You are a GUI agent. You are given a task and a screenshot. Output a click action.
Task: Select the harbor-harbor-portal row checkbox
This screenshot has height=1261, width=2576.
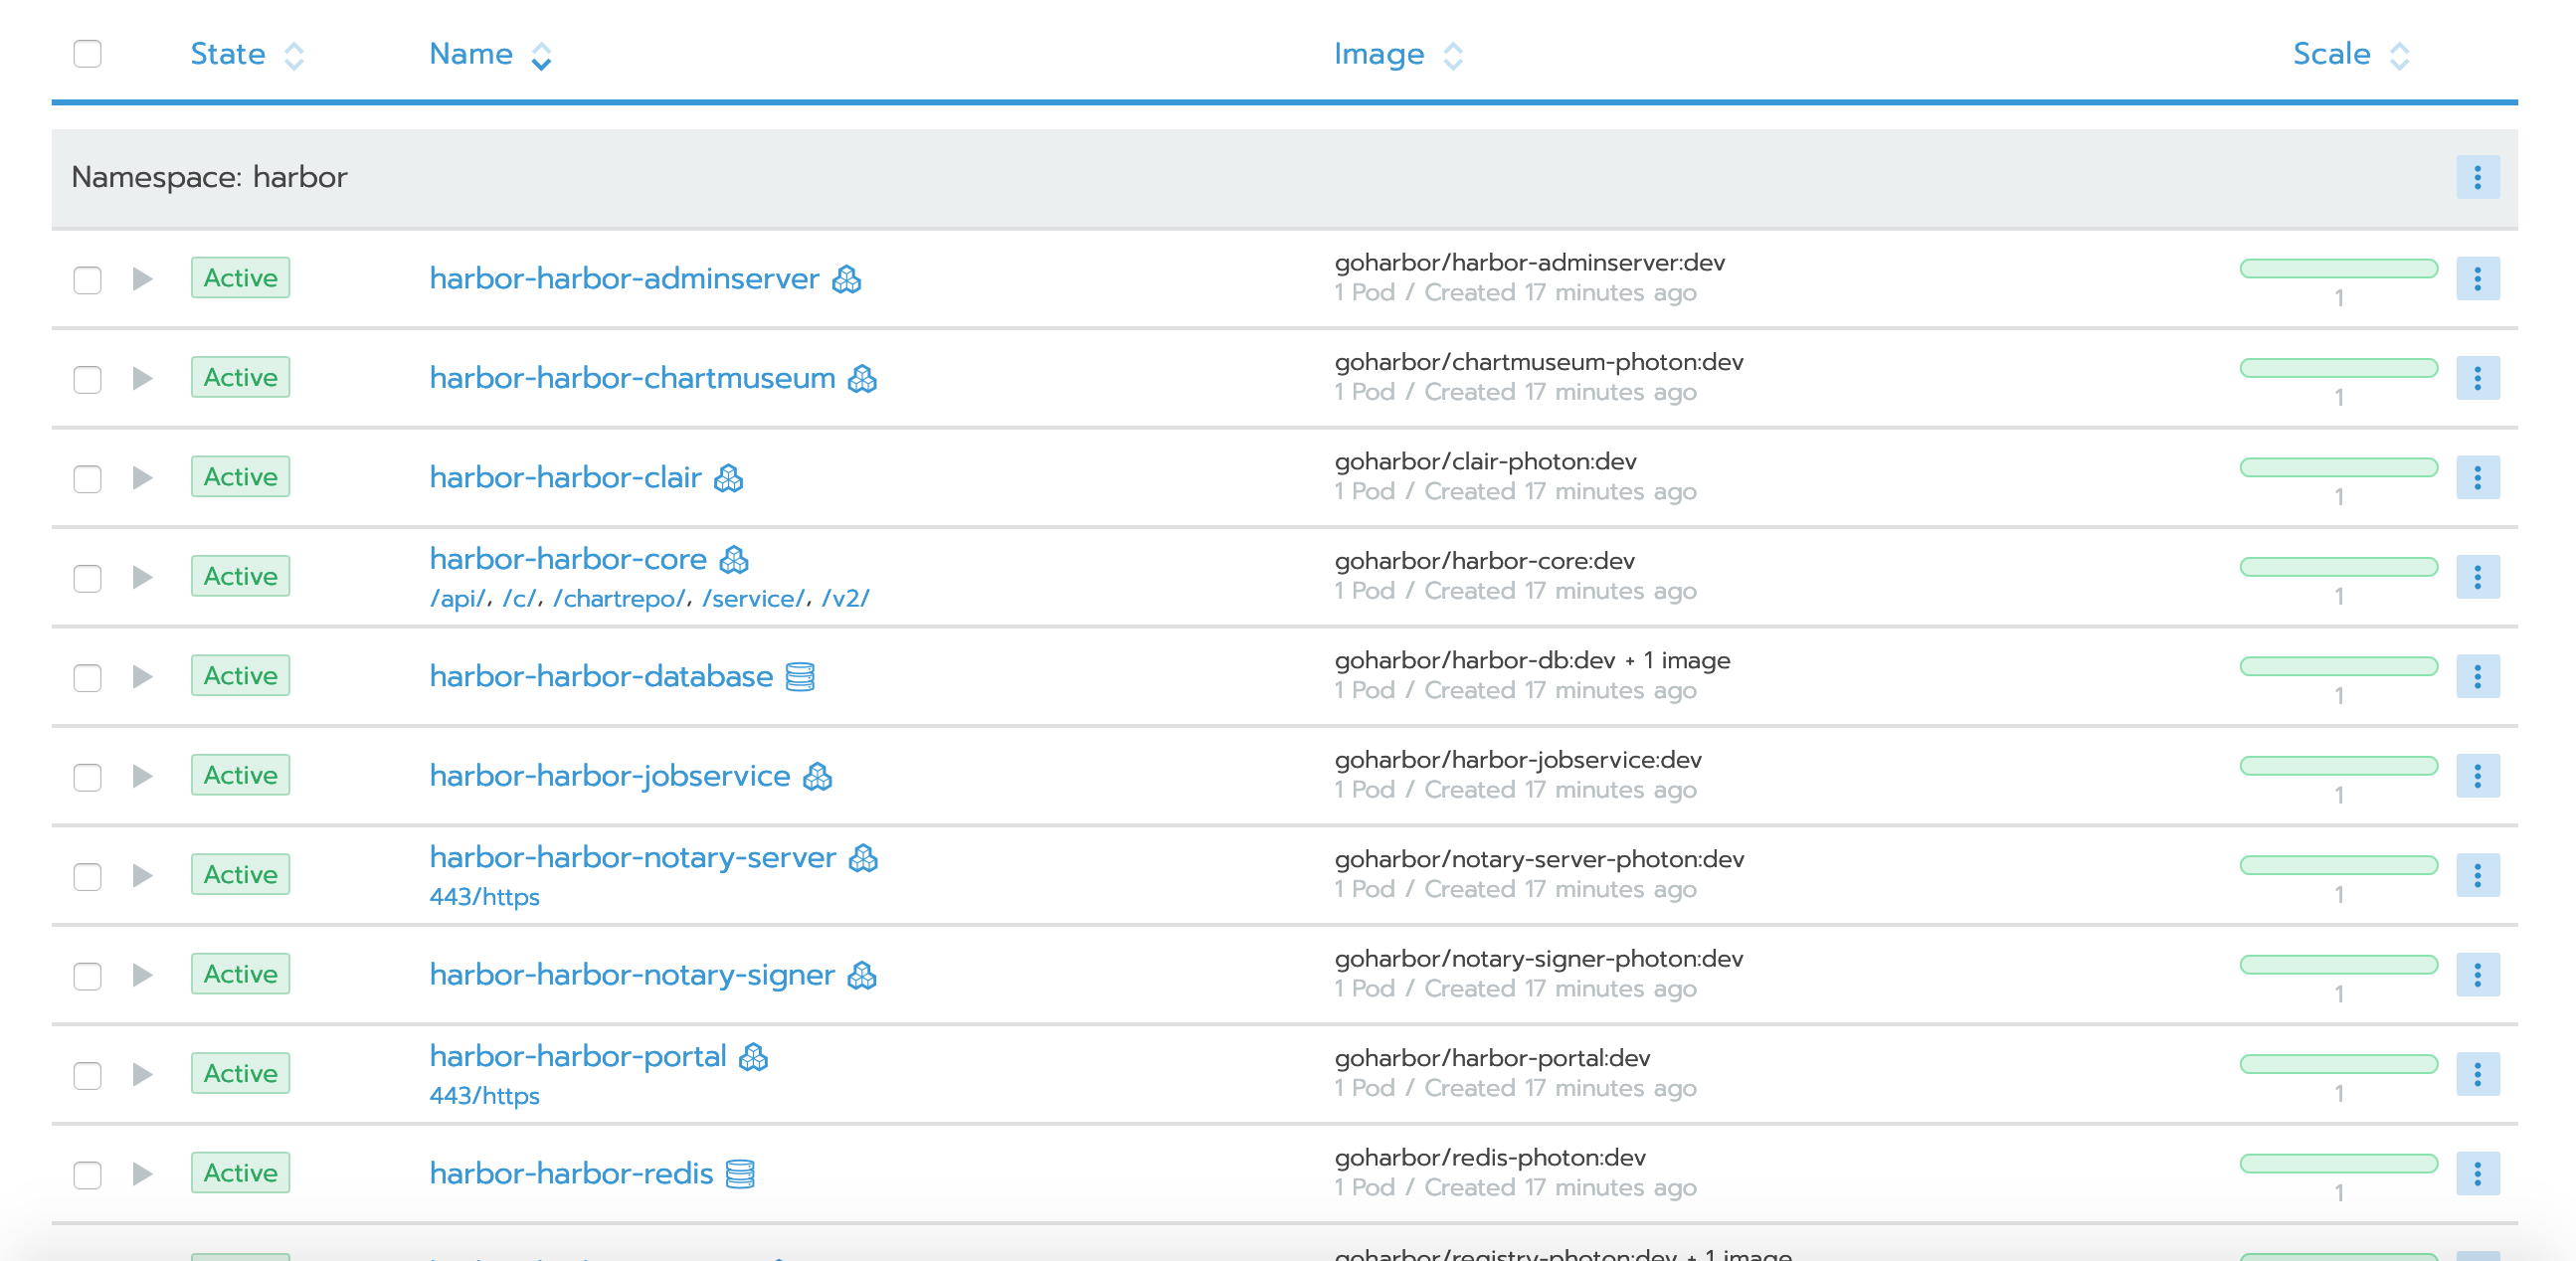[88, 1076]
